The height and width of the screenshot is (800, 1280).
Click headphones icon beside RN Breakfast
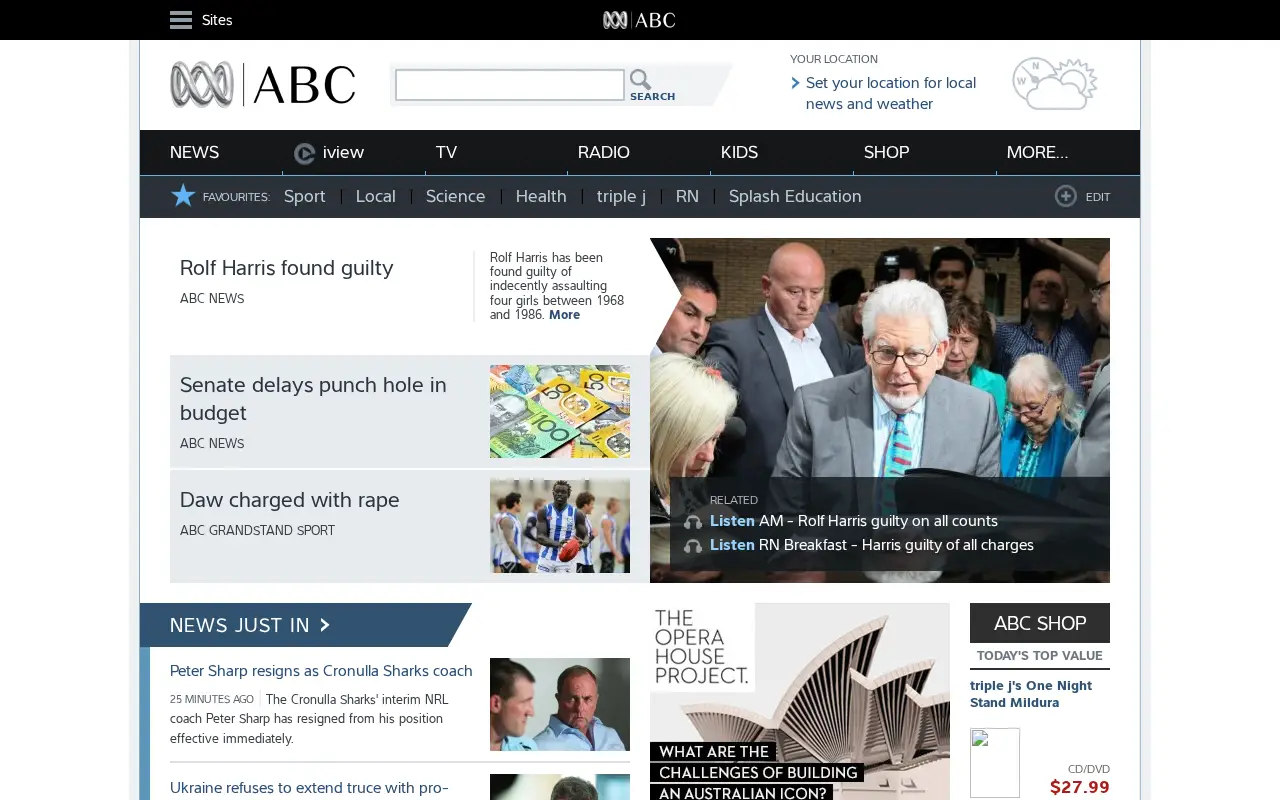(x=693, y=546)
